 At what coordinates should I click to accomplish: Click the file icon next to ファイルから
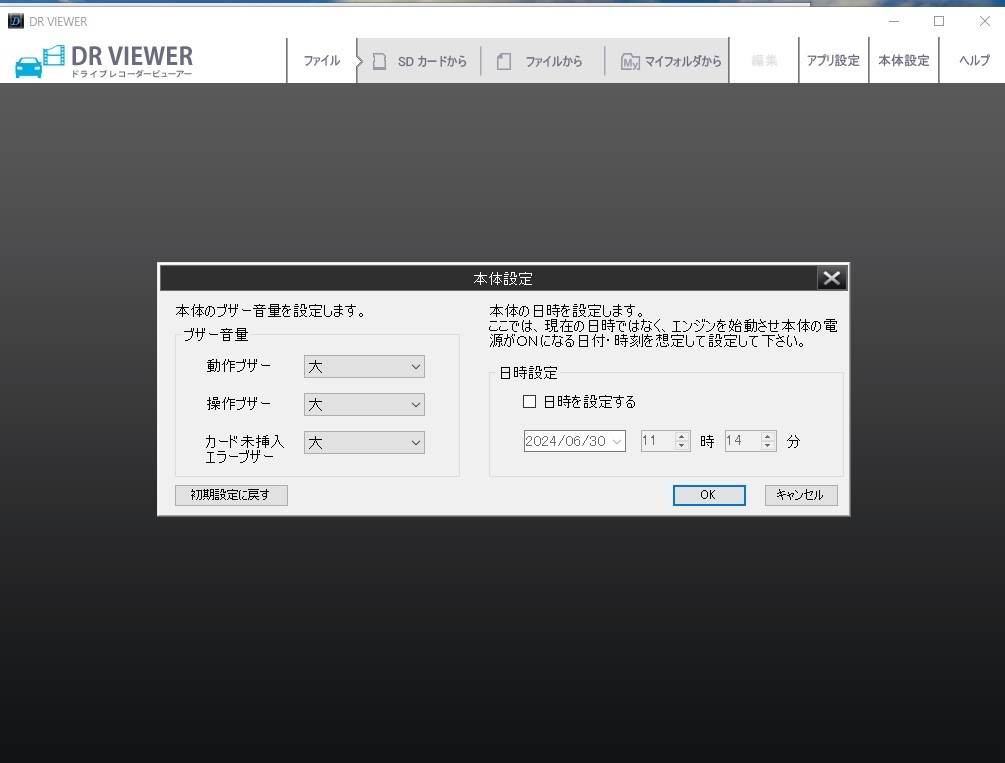(x=504, y=60)
